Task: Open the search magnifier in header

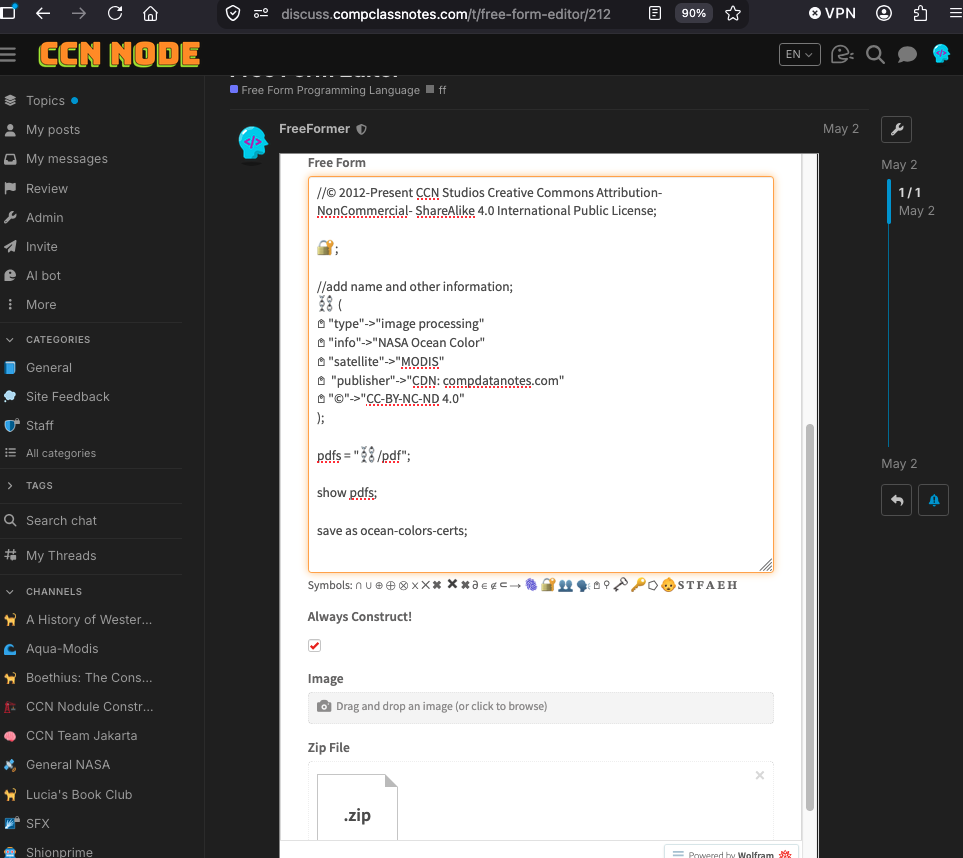Action: [x=875, y=55]
